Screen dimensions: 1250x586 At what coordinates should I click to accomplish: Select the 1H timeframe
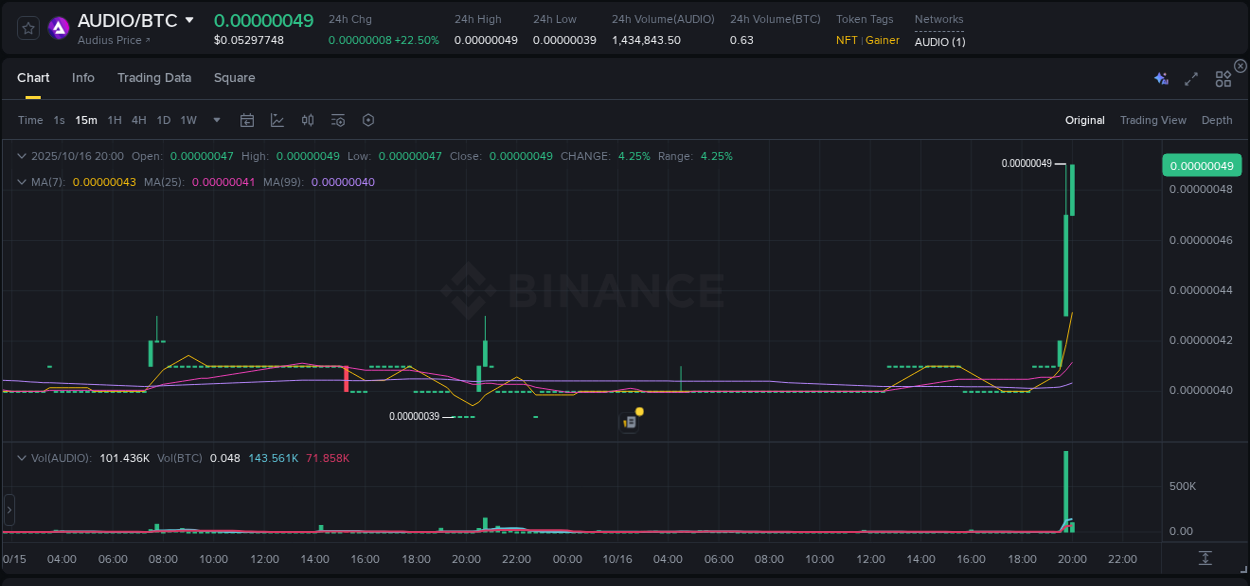tap(113, 119)
